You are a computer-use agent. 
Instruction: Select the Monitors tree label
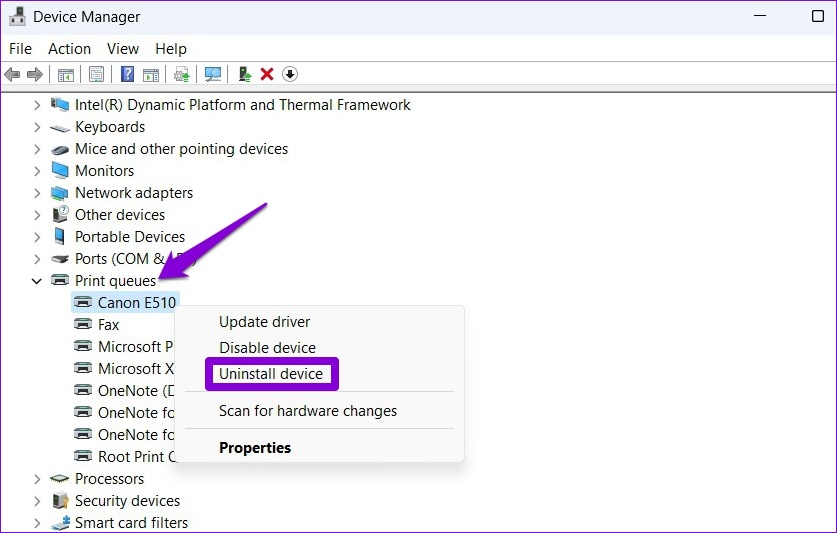(x=105, y=171)
